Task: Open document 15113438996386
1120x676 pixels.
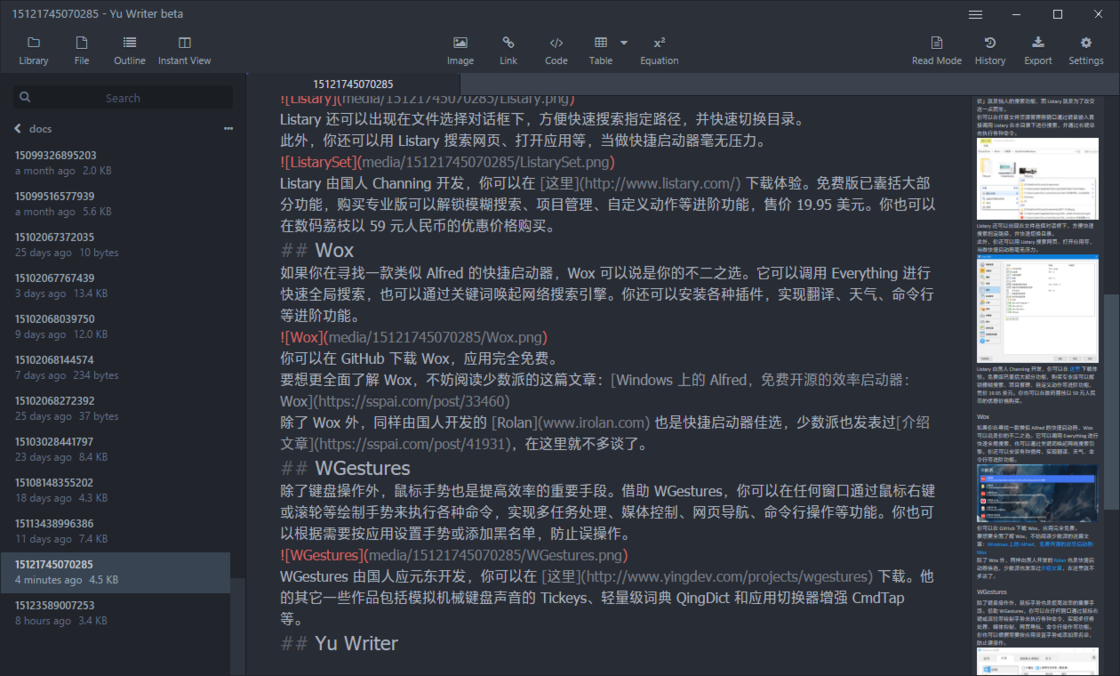Action: pos(115,532)
